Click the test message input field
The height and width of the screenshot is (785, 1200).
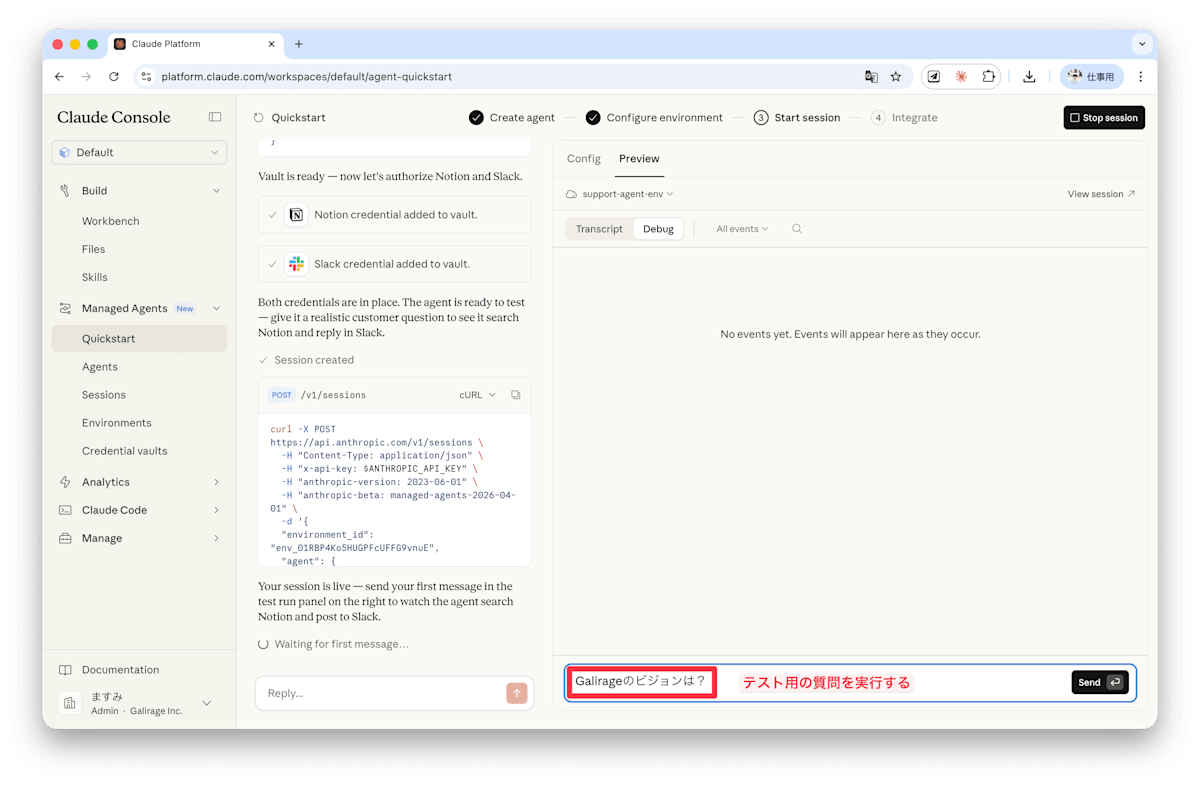pos(850,682)
